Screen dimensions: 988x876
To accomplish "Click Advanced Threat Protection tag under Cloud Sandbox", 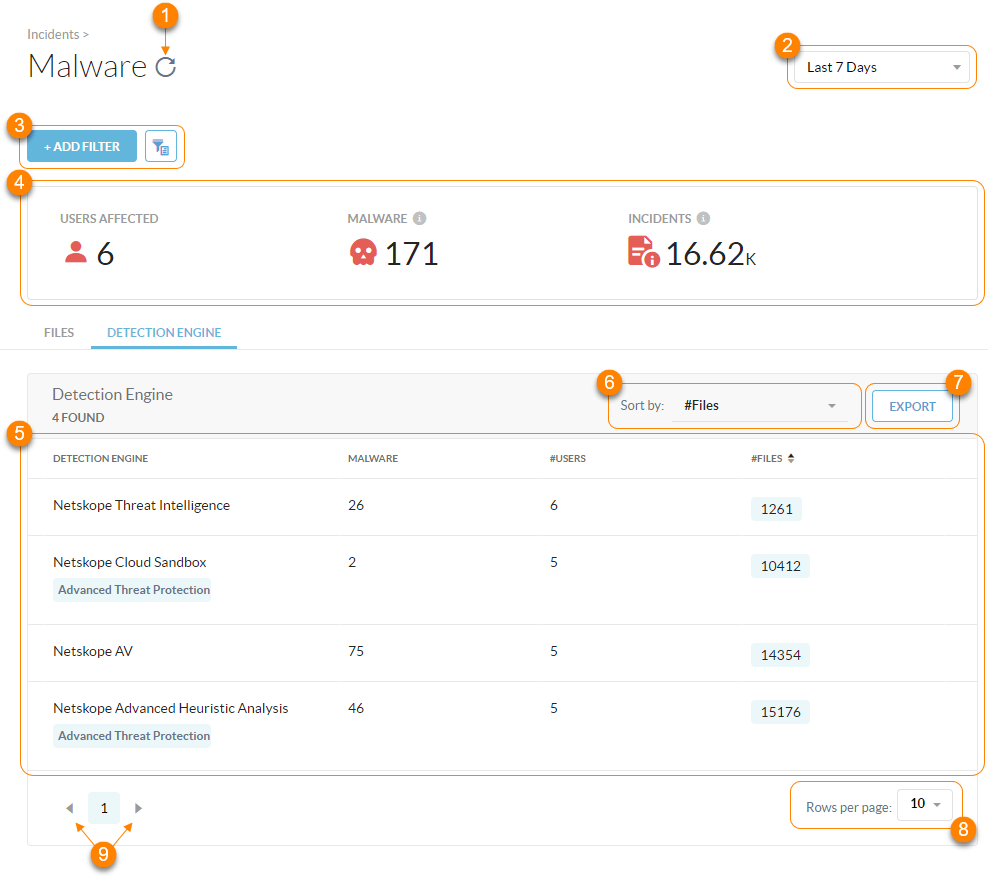I will point(134,590).
